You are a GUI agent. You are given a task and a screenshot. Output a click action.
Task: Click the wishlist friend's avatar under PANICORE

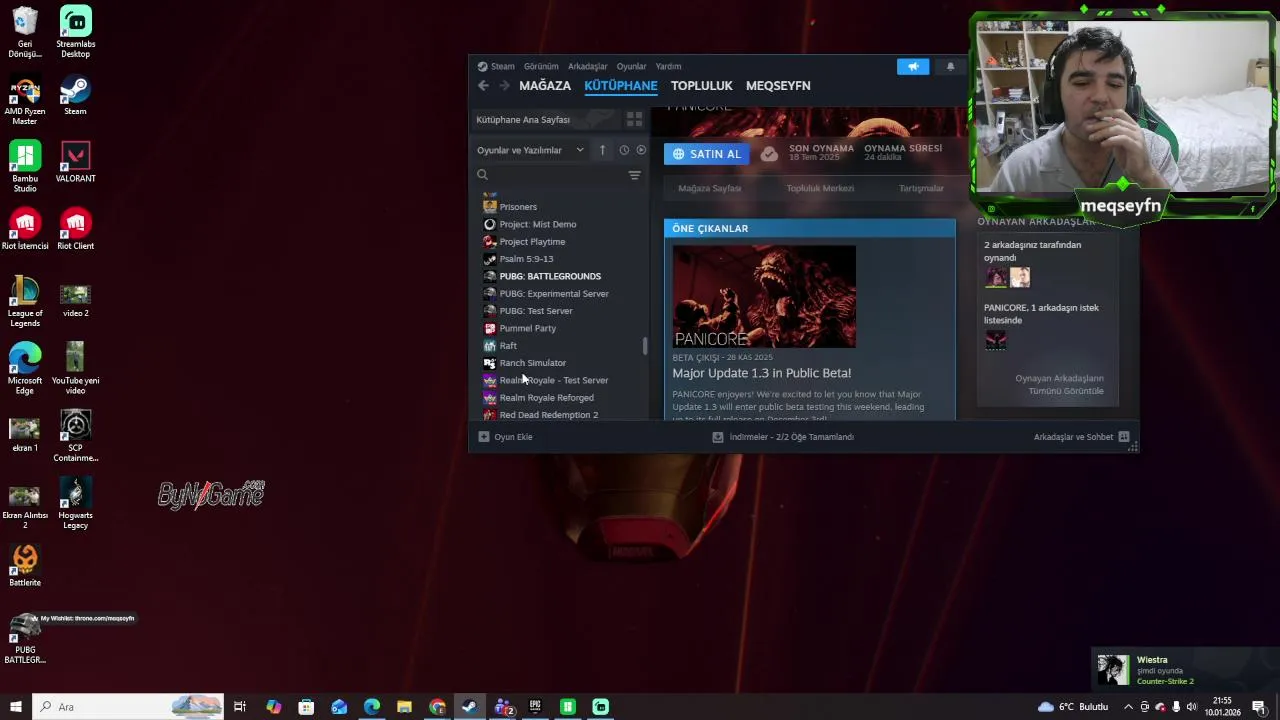(x=996, y=340)
